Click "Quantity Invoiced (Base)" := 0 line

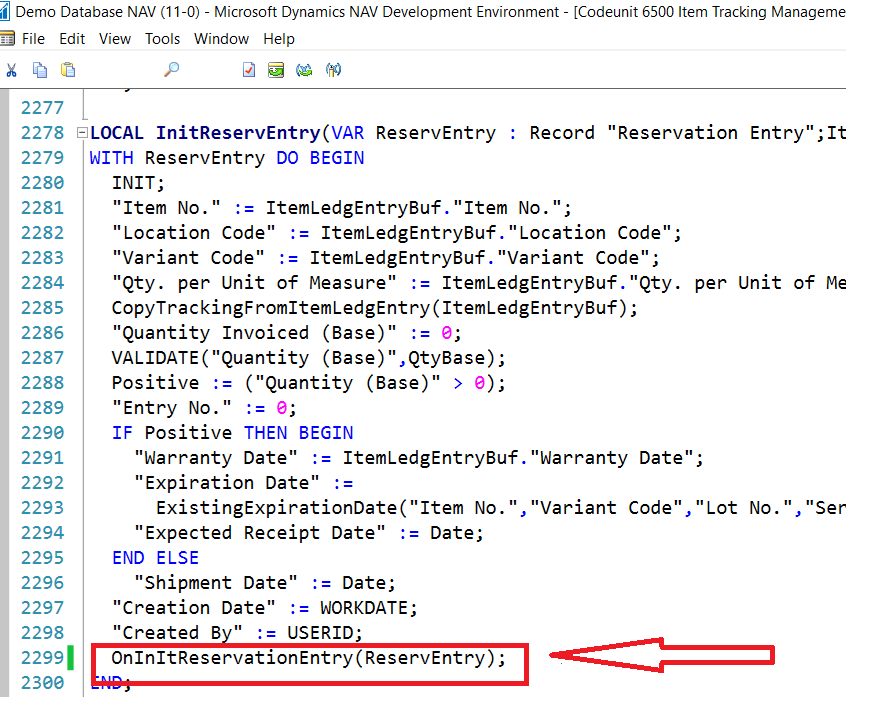(x=286, y=333)
